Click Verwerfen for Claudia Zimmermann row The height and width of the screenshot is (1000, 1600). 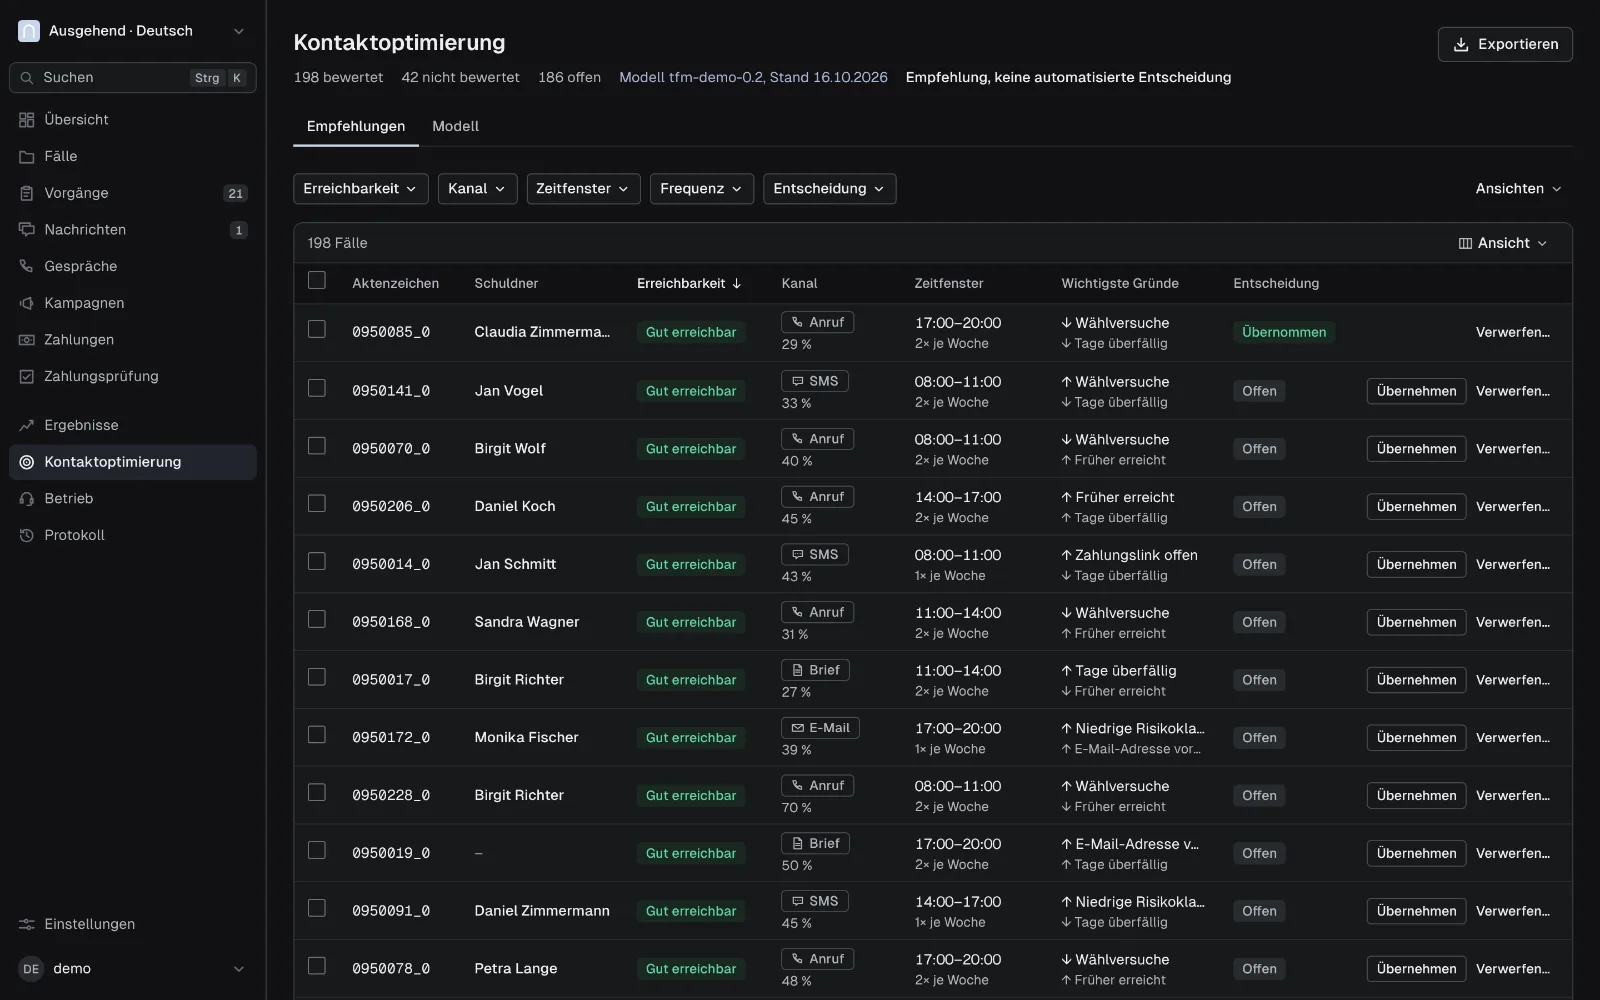1512,333
